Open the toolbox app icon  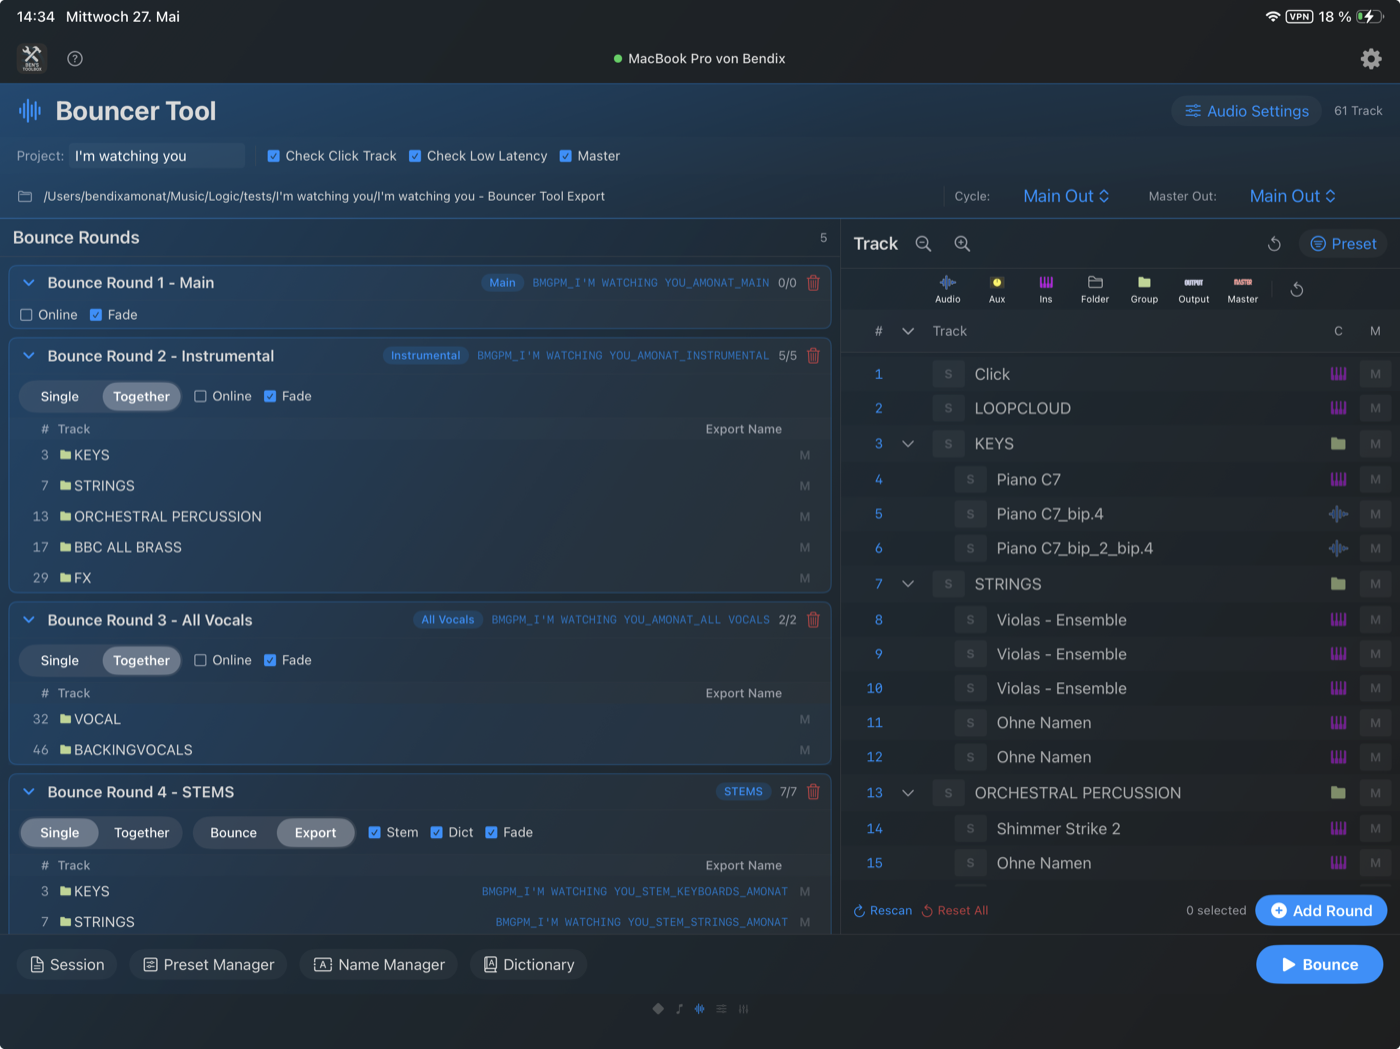coord(32,58)
